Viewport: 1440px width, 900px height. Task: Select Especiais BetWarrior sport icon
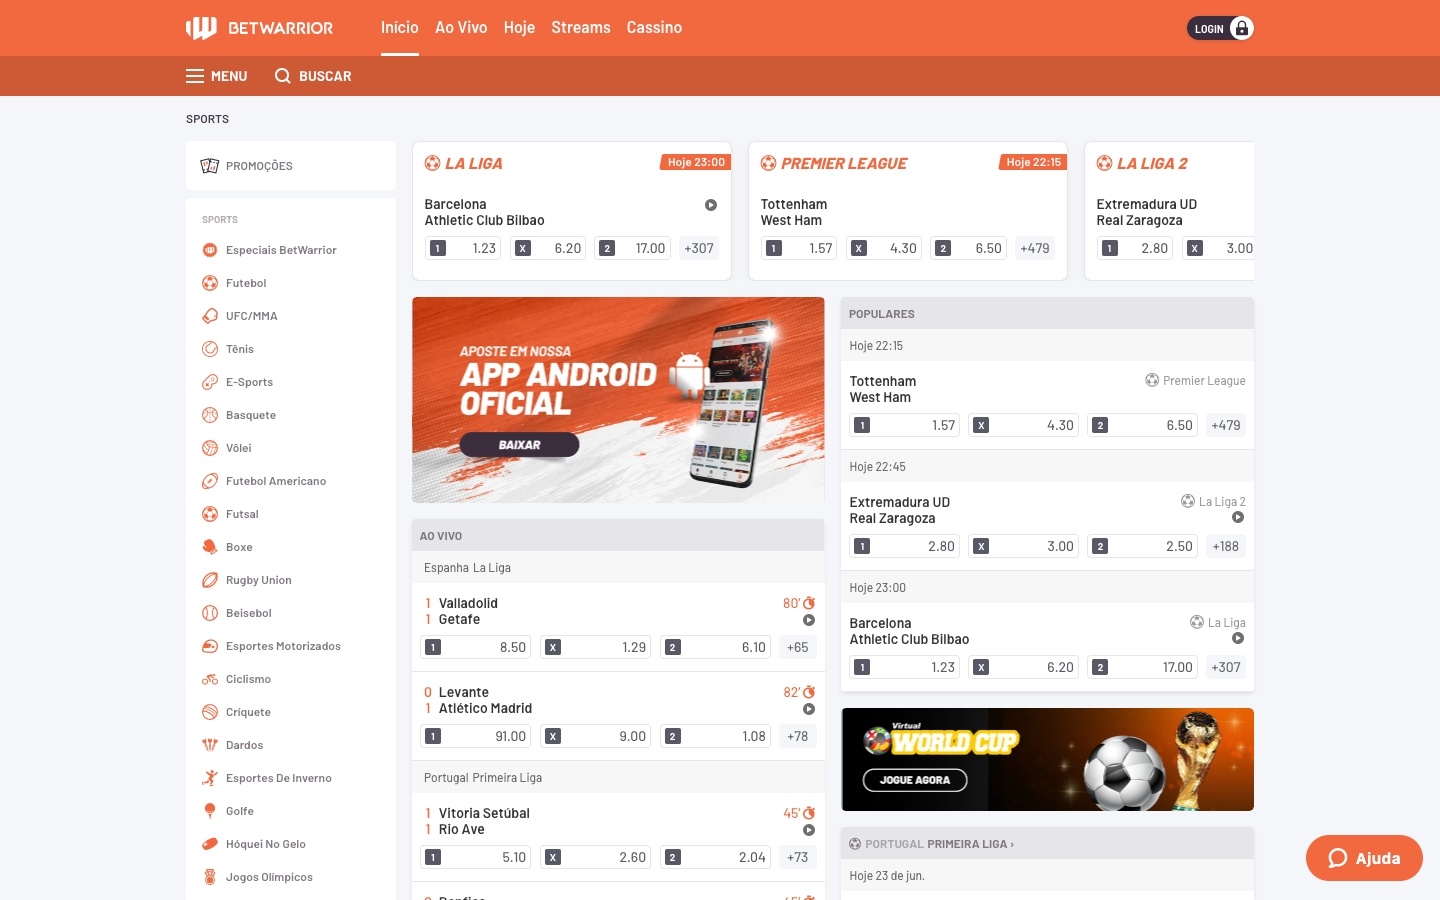[x=210, y=250]
